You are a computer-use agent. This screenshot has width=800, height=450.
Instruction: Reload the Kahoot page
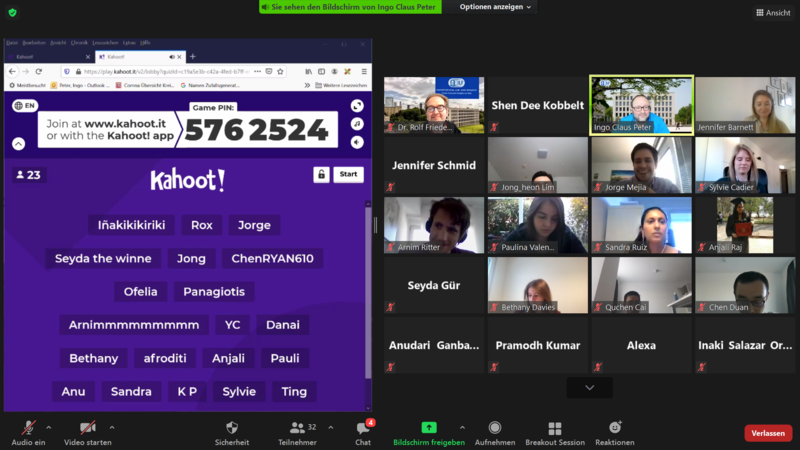click(x=39, y=71)
